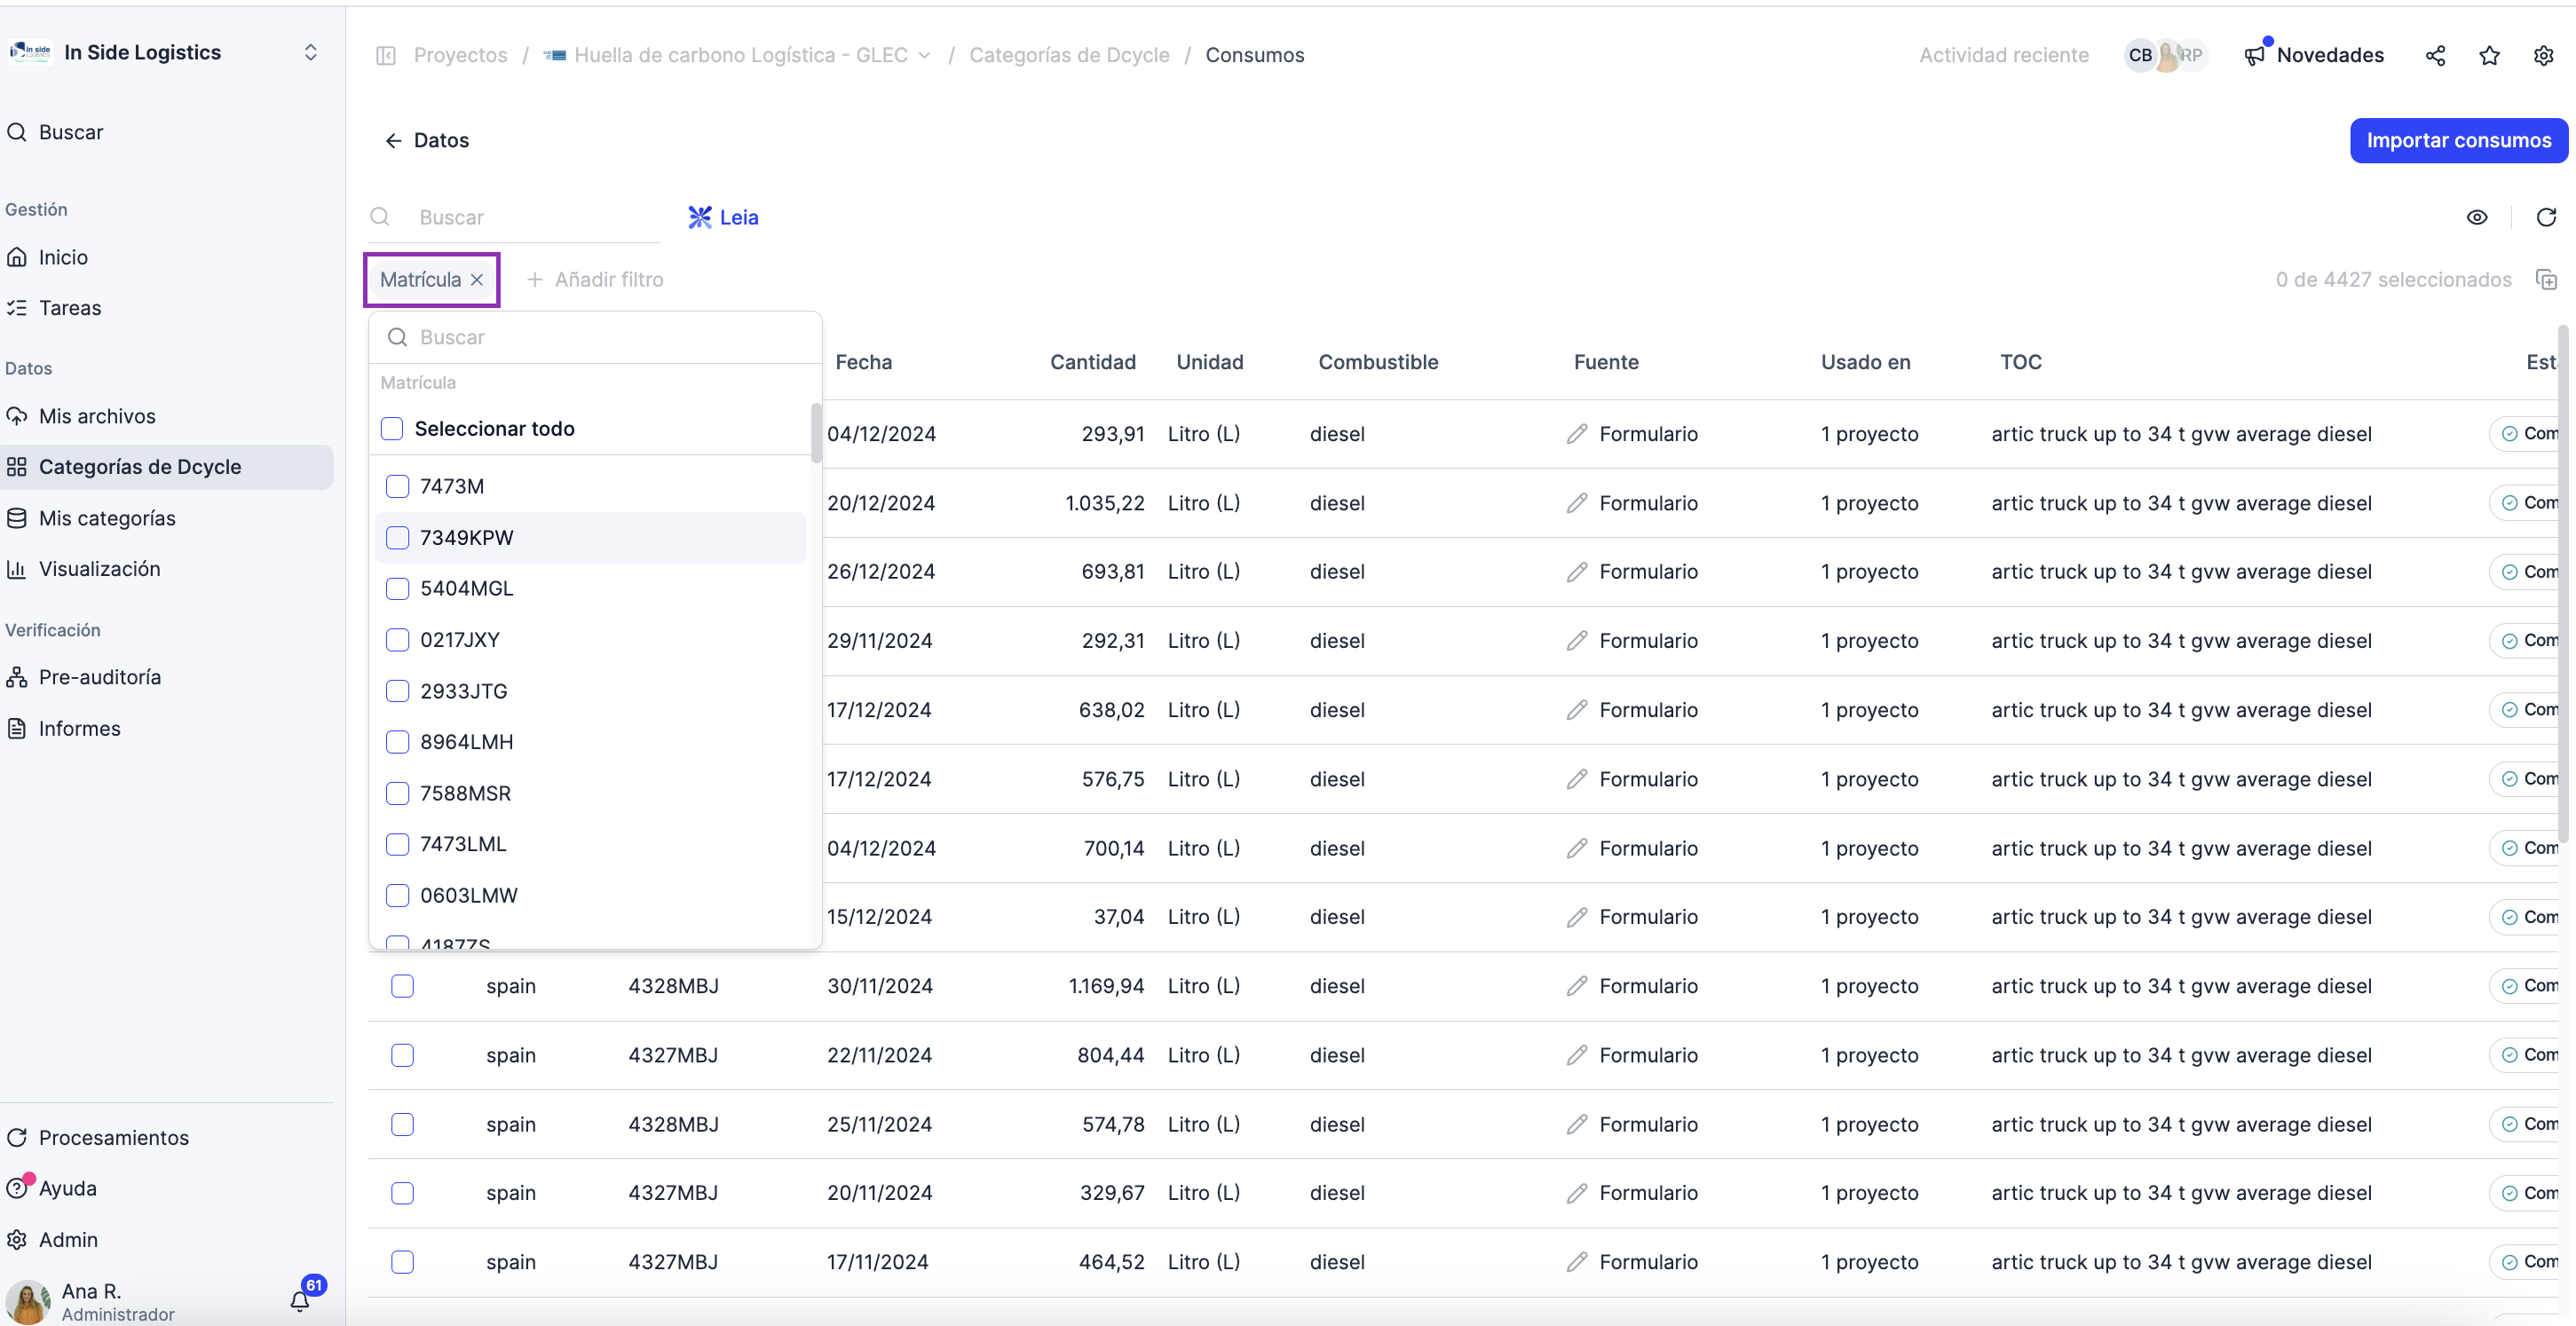Screen dimensions: 2576x1326
Task: Open Admin settings in sidebar
Action: 68,1239
